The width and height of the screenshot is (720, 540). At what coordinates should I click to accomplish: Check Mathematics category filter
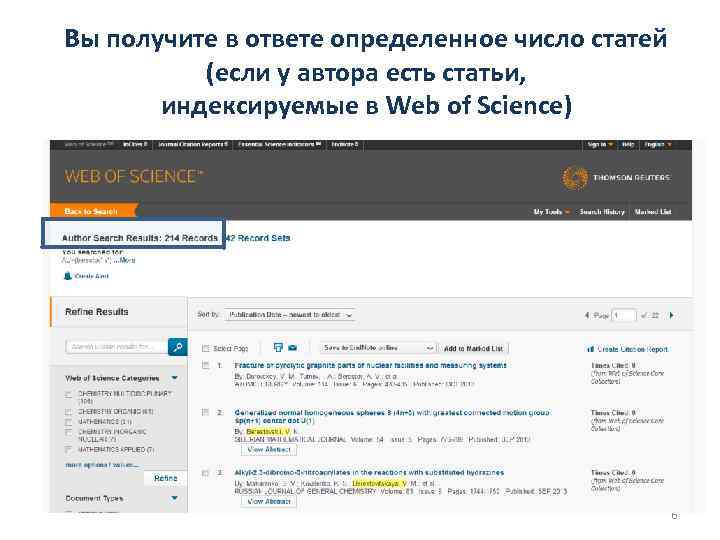68,422
